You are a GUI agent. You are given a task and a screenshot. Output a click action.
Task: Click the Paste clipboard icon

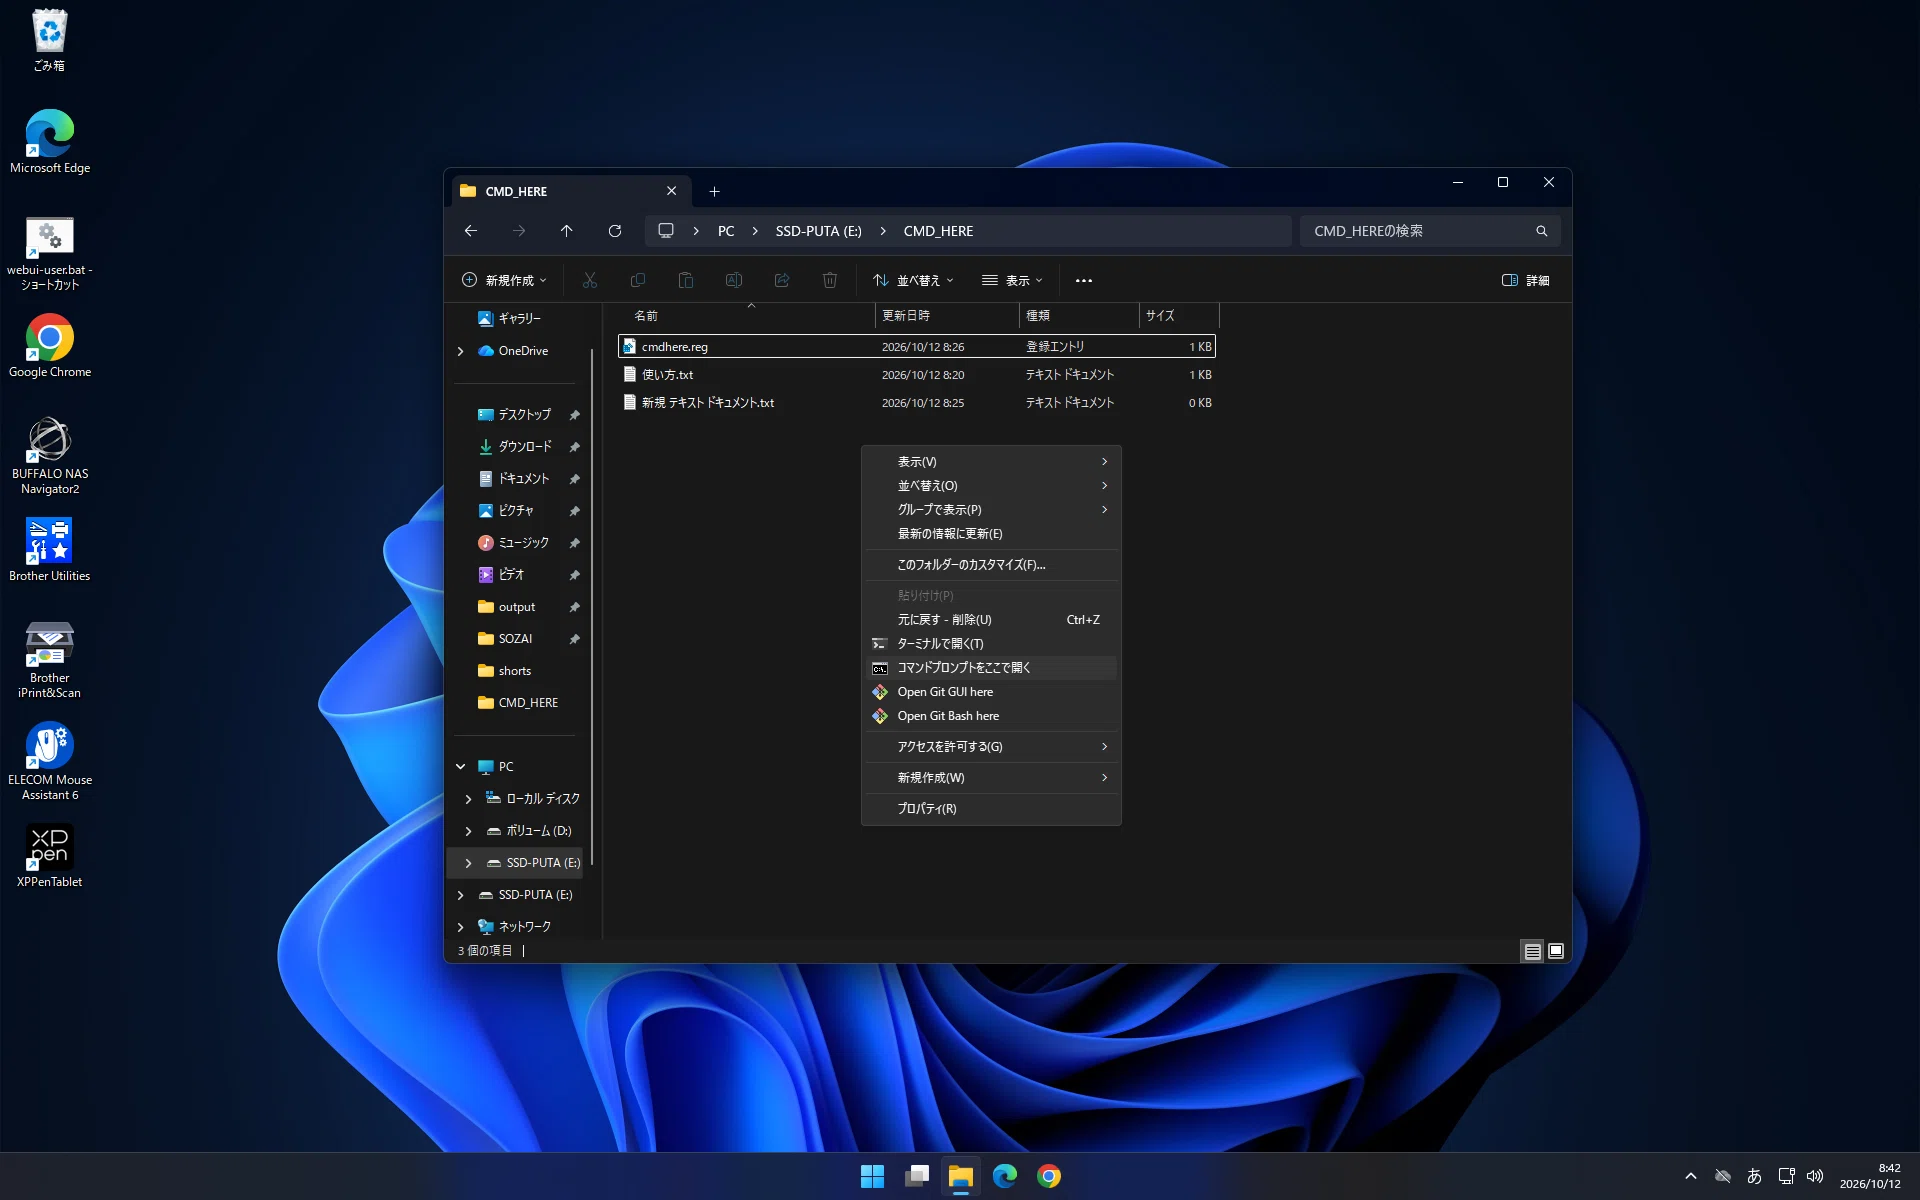tap(686, 281)
